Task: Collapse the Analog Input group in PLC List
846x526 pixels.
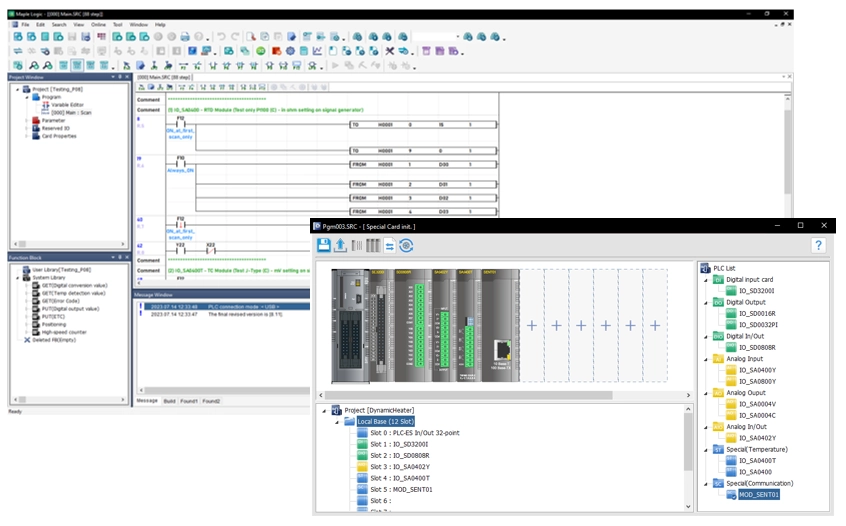Action: 706,359
